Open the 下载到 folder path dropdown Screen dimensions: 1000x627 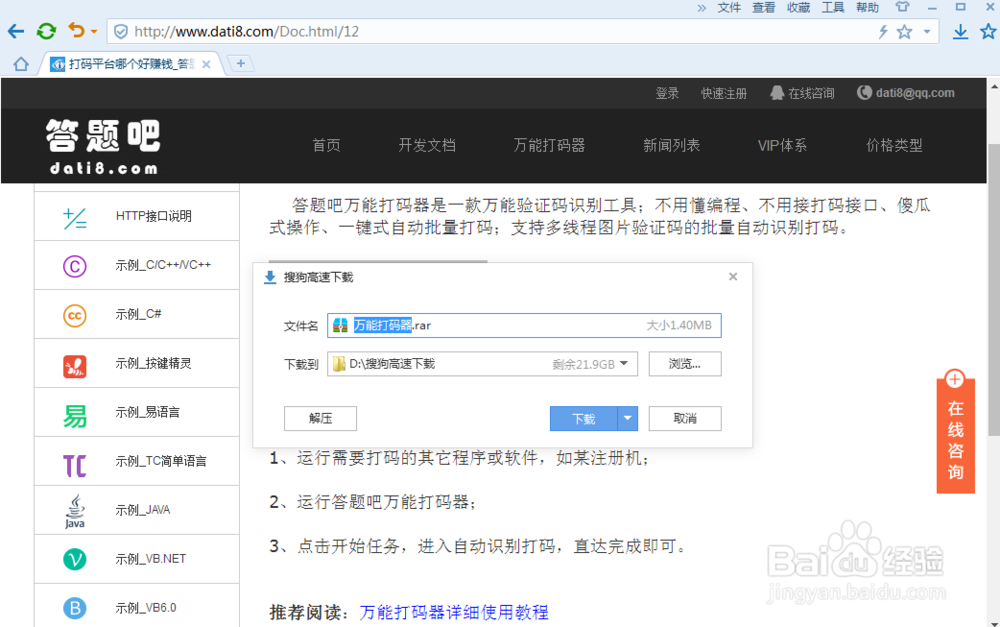tap(624, 364)
